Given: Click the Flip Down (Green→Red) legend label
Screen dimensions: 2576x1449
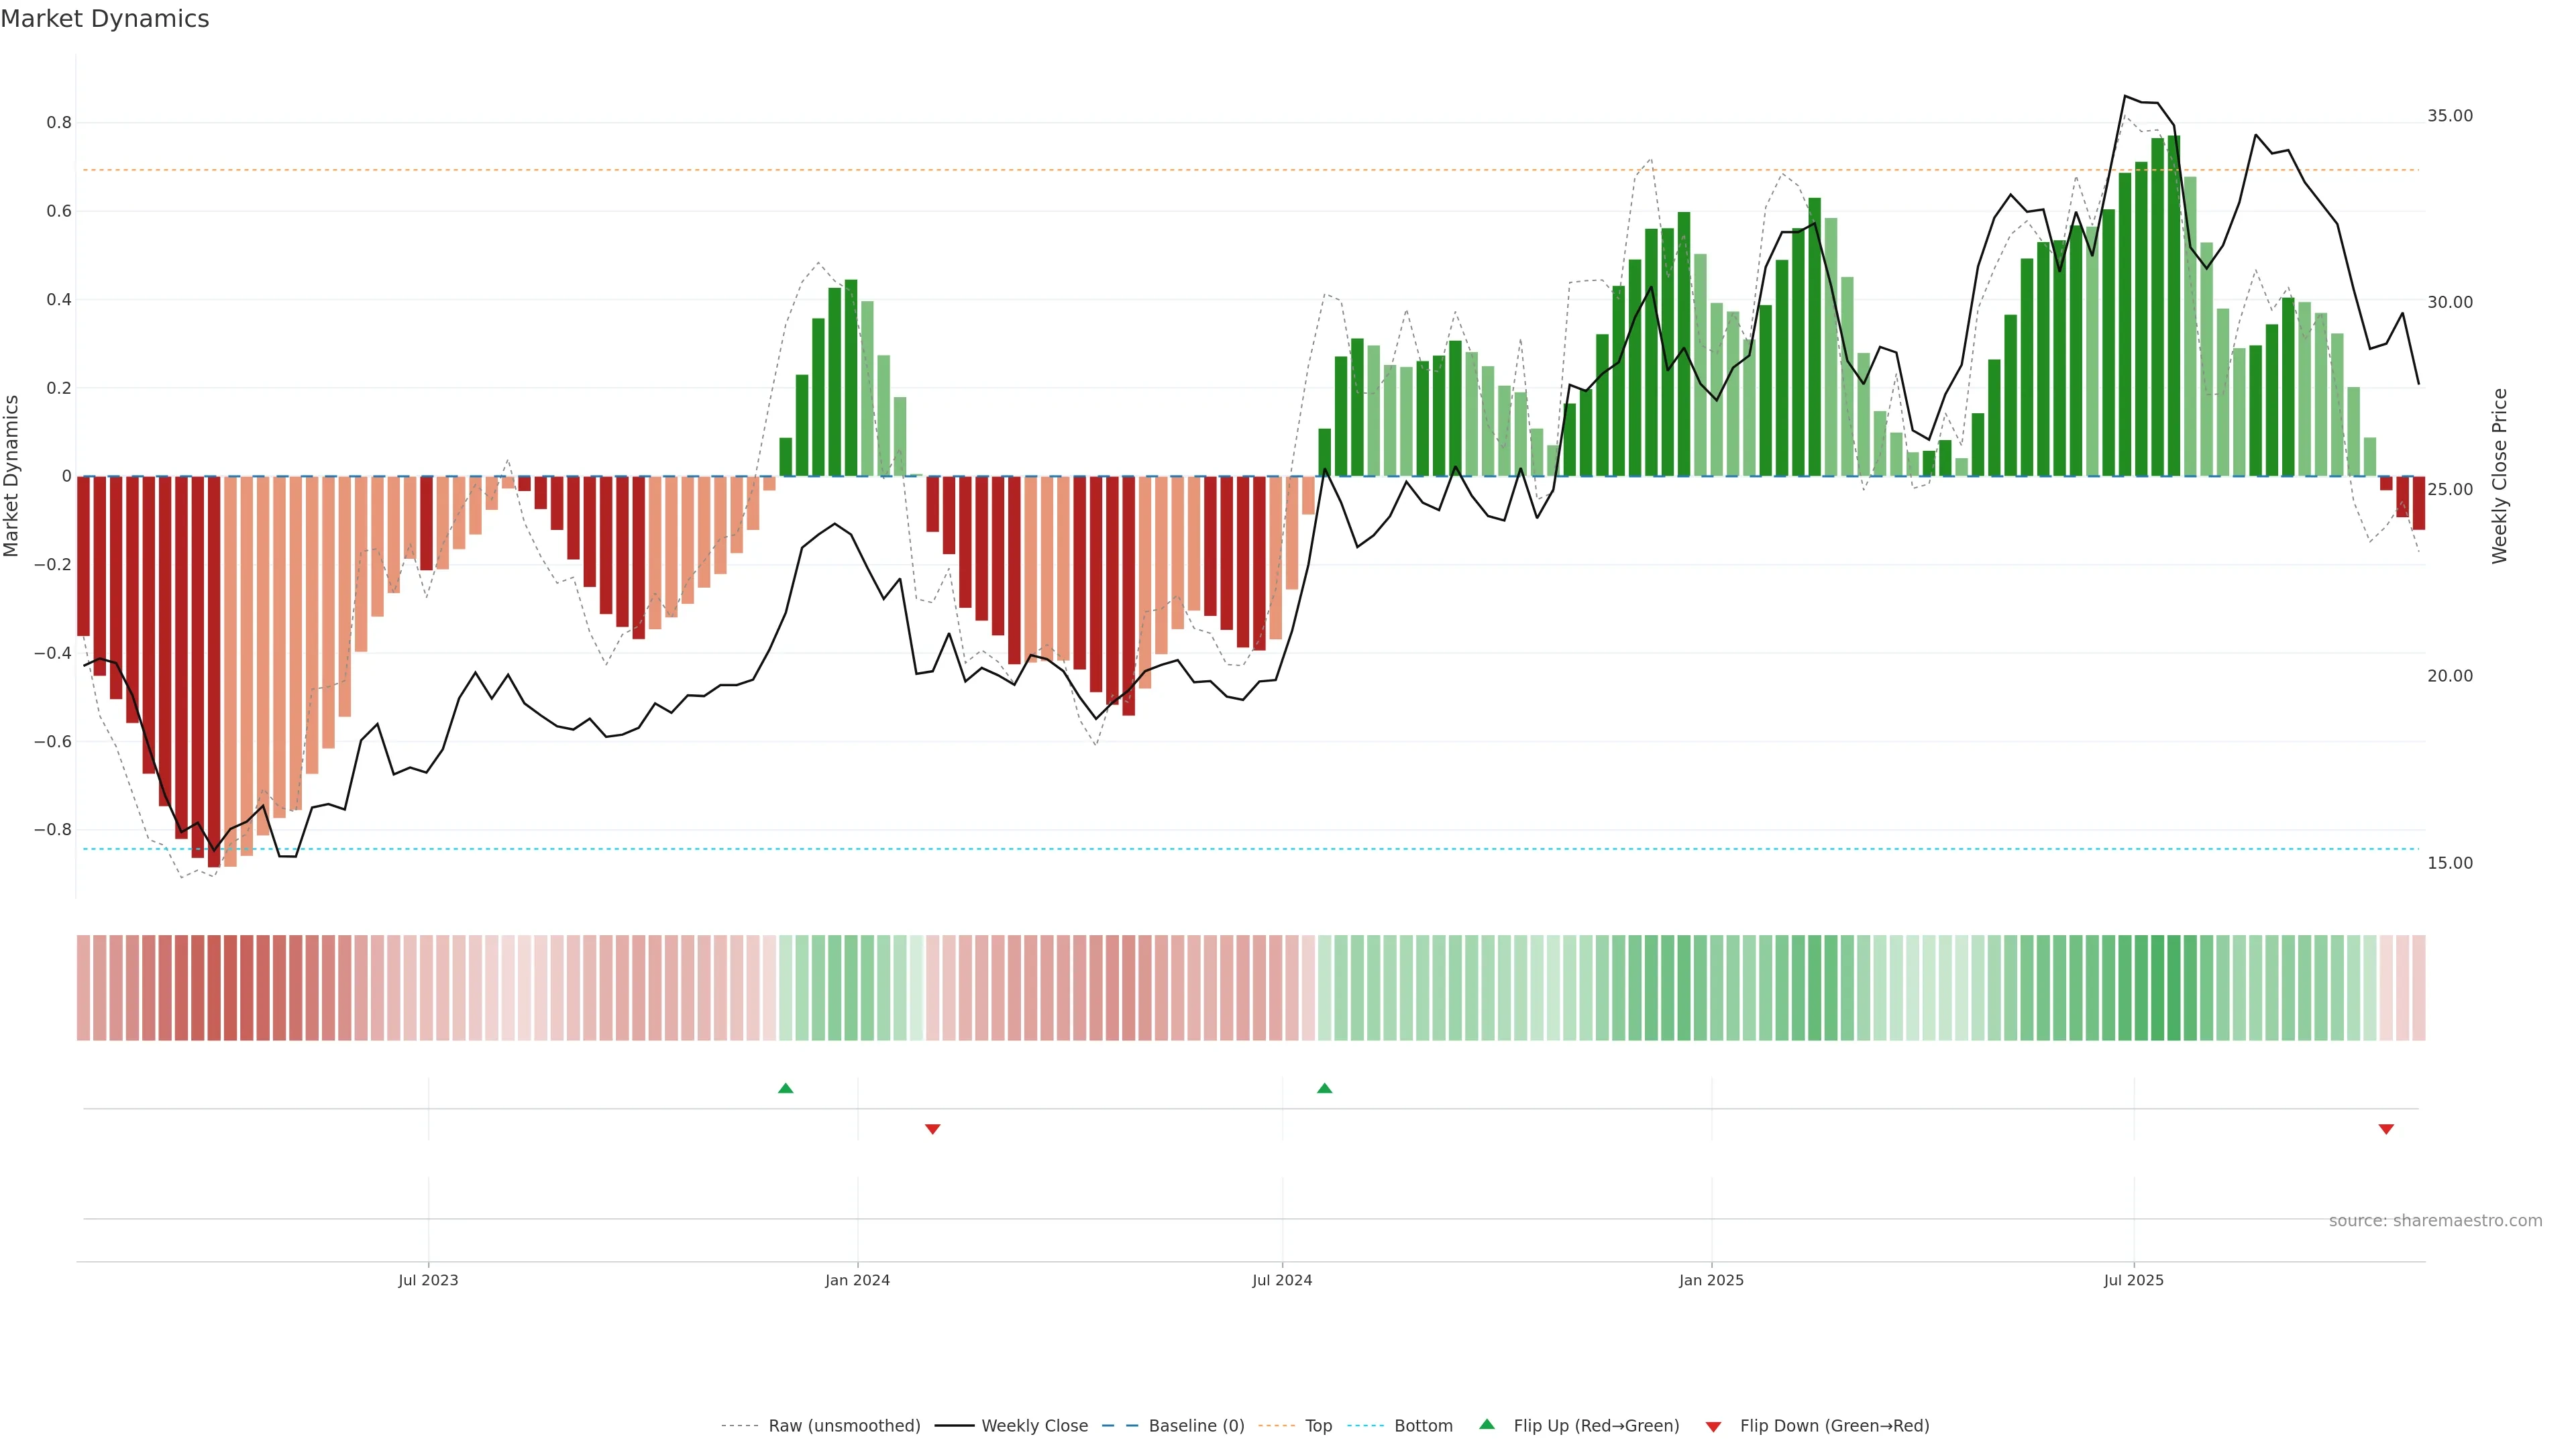Looking at the screenshot, I should pyautogui.click(x=1834, y=1425).
